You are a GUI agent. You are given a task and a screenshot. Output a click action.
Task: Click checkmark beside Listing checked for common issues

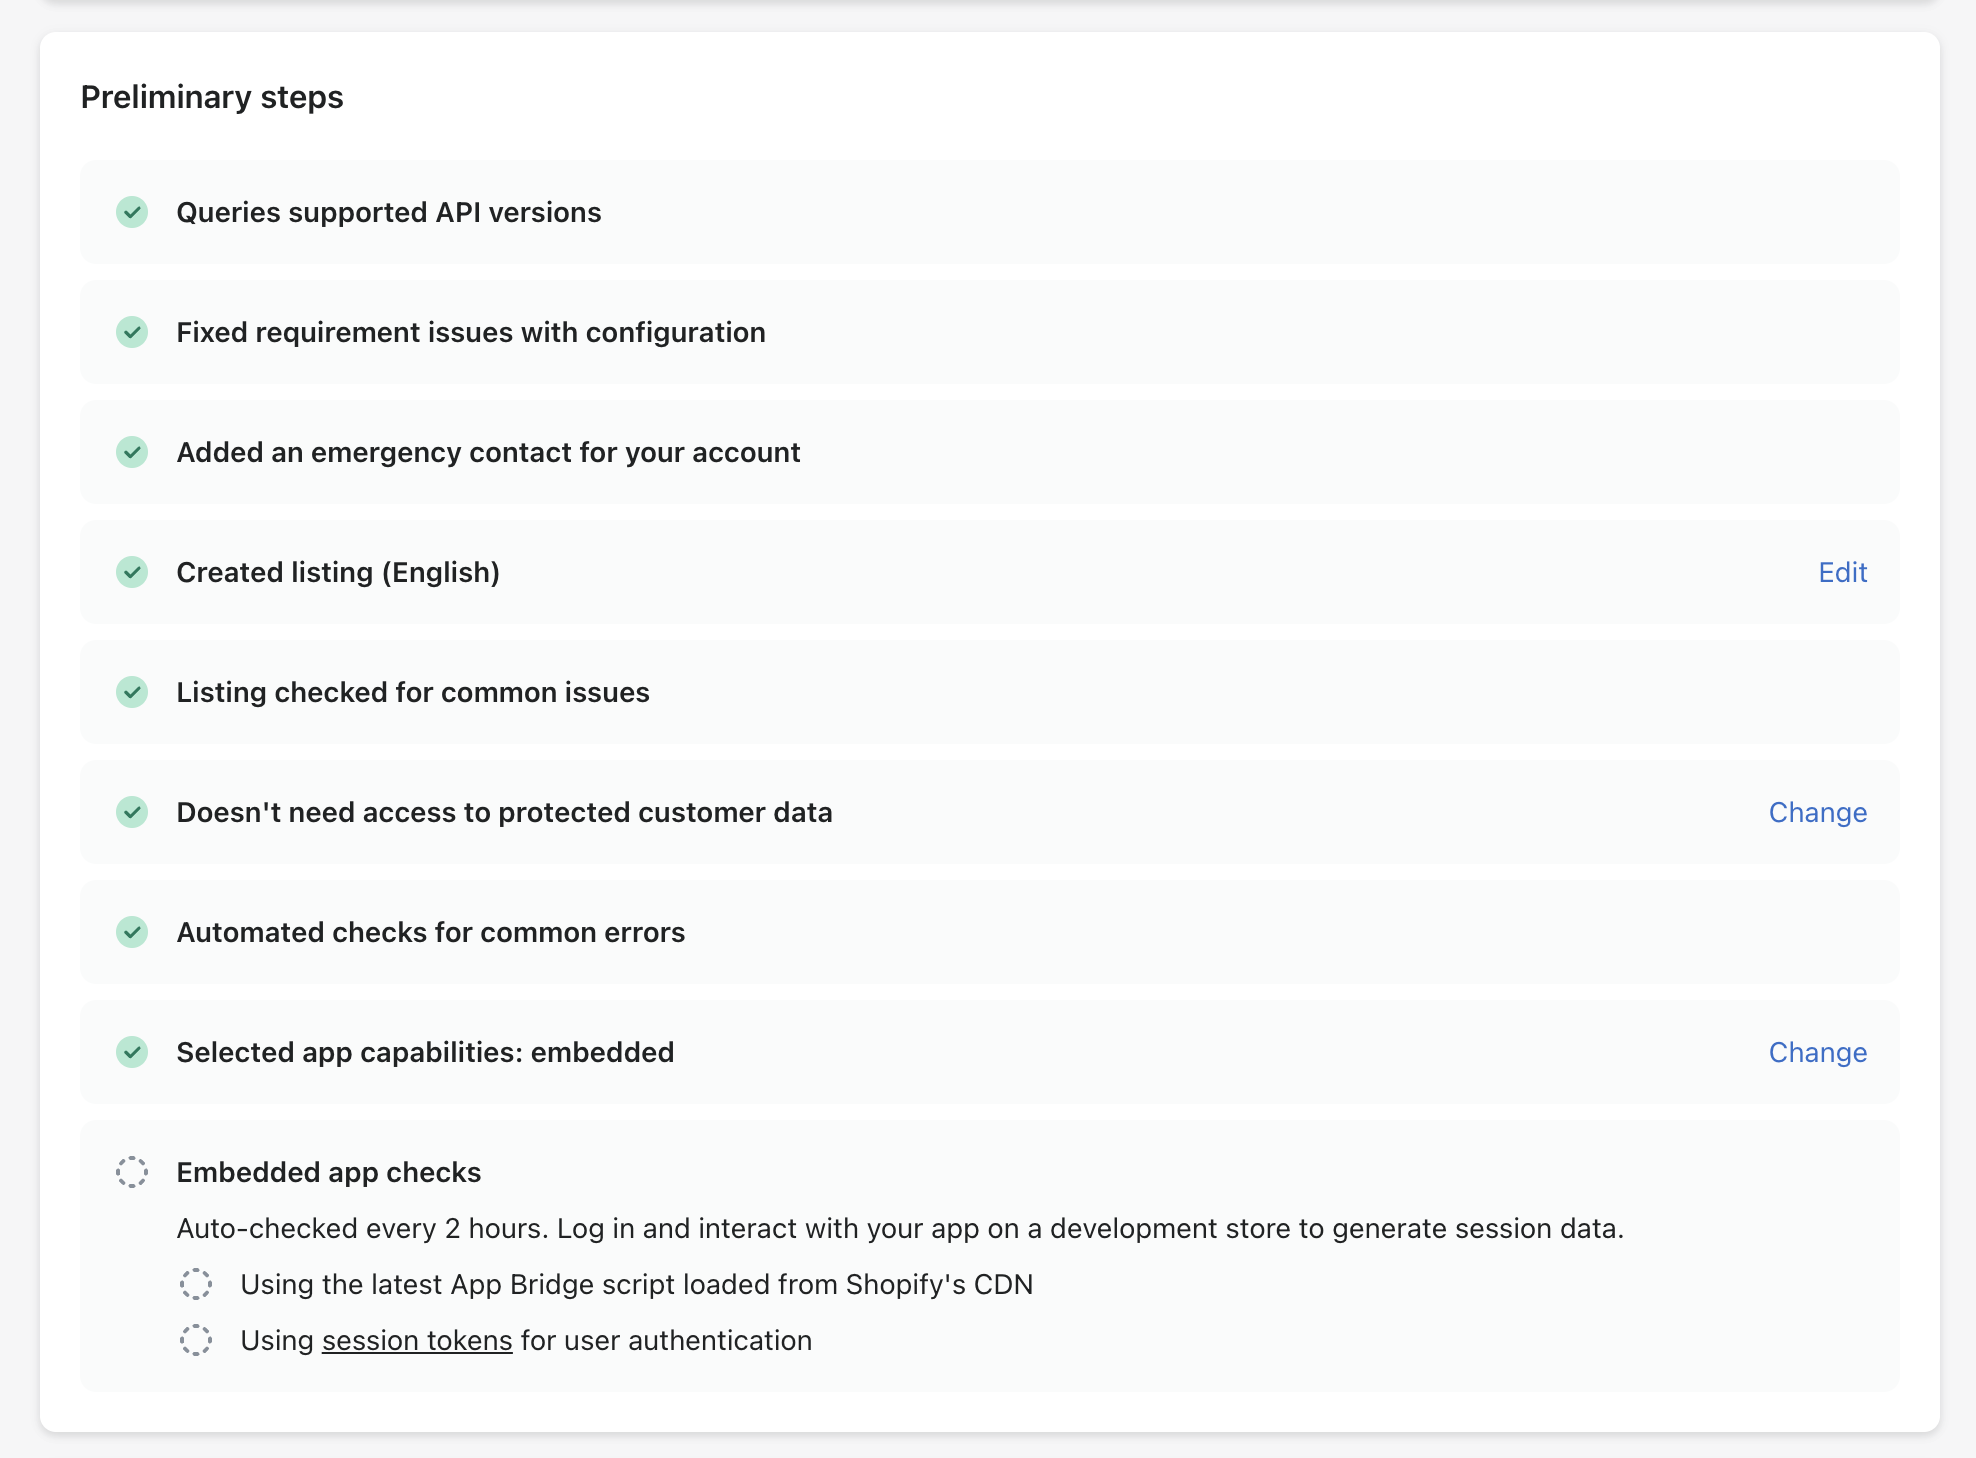click(132, 692)
